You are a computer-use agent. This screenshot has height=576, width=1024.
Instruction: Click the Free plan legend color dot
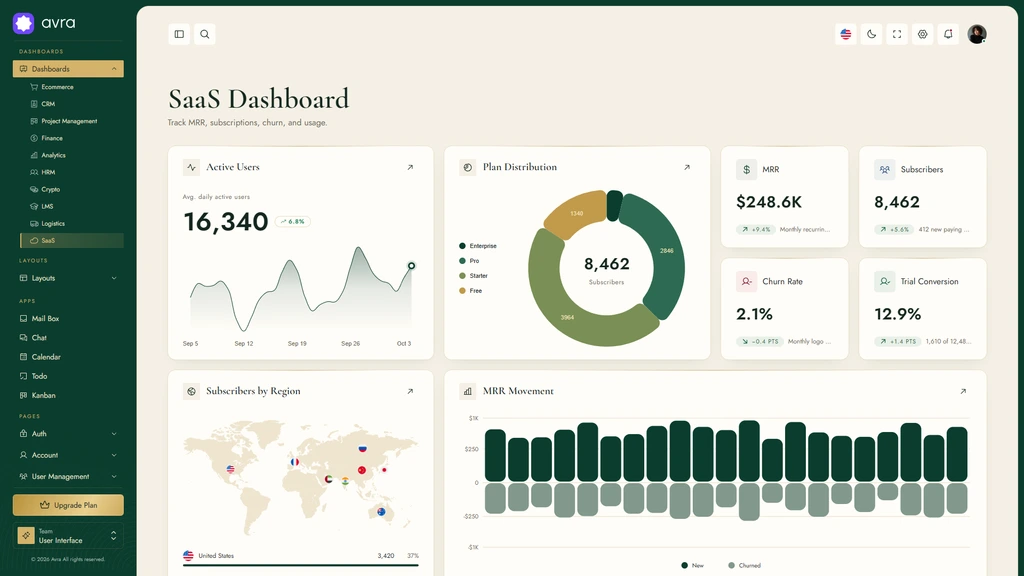[462, 291]
